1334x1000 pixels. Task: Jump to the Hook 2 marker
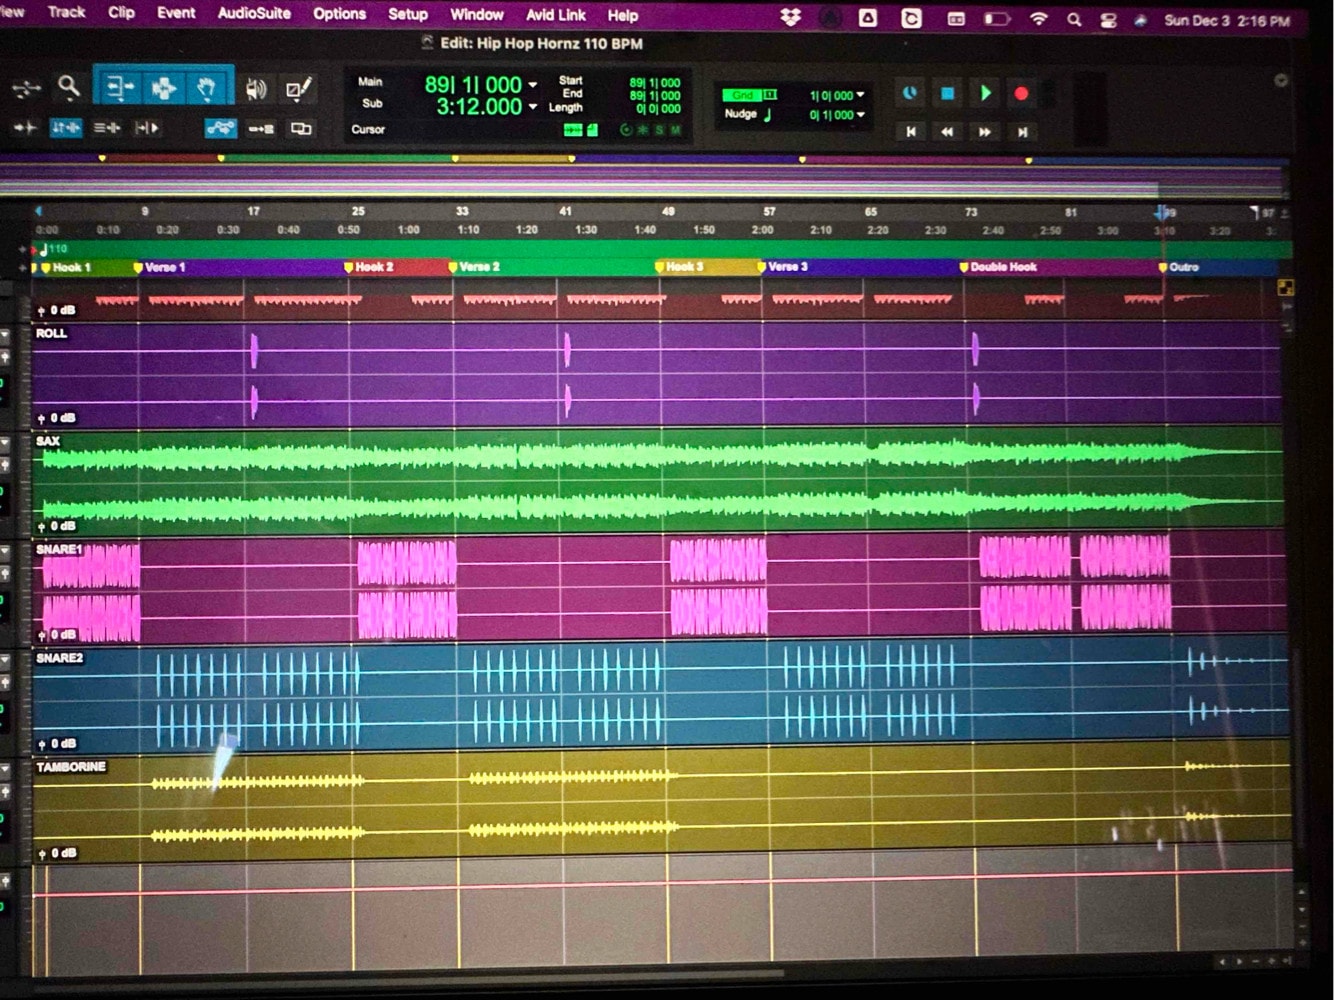(x=369, y=268)
